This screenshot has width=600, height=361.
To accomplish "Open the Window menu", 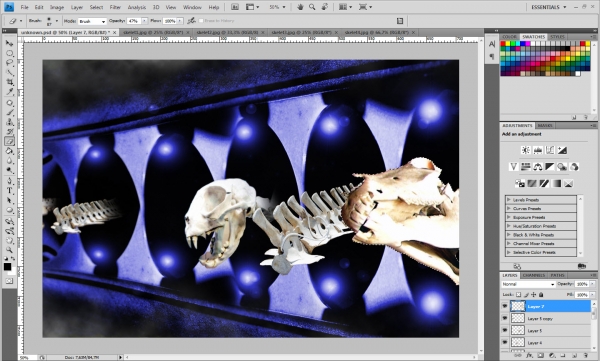I will click(192, 7).
